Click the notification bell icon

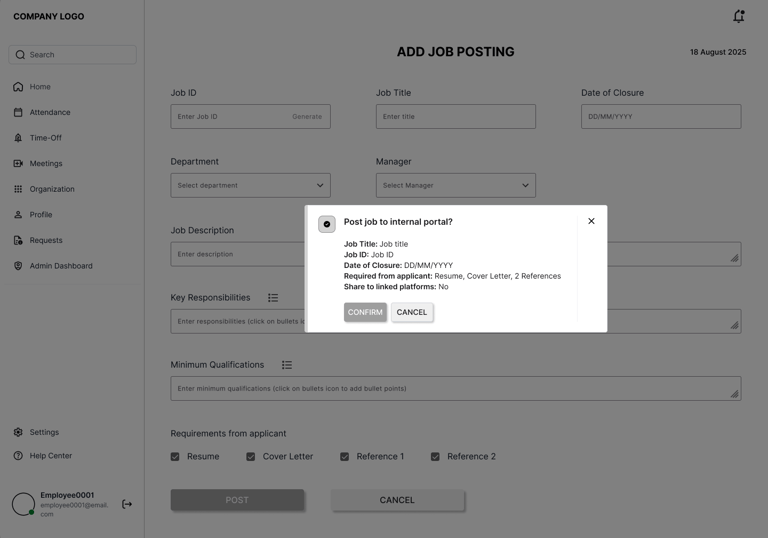738,16
